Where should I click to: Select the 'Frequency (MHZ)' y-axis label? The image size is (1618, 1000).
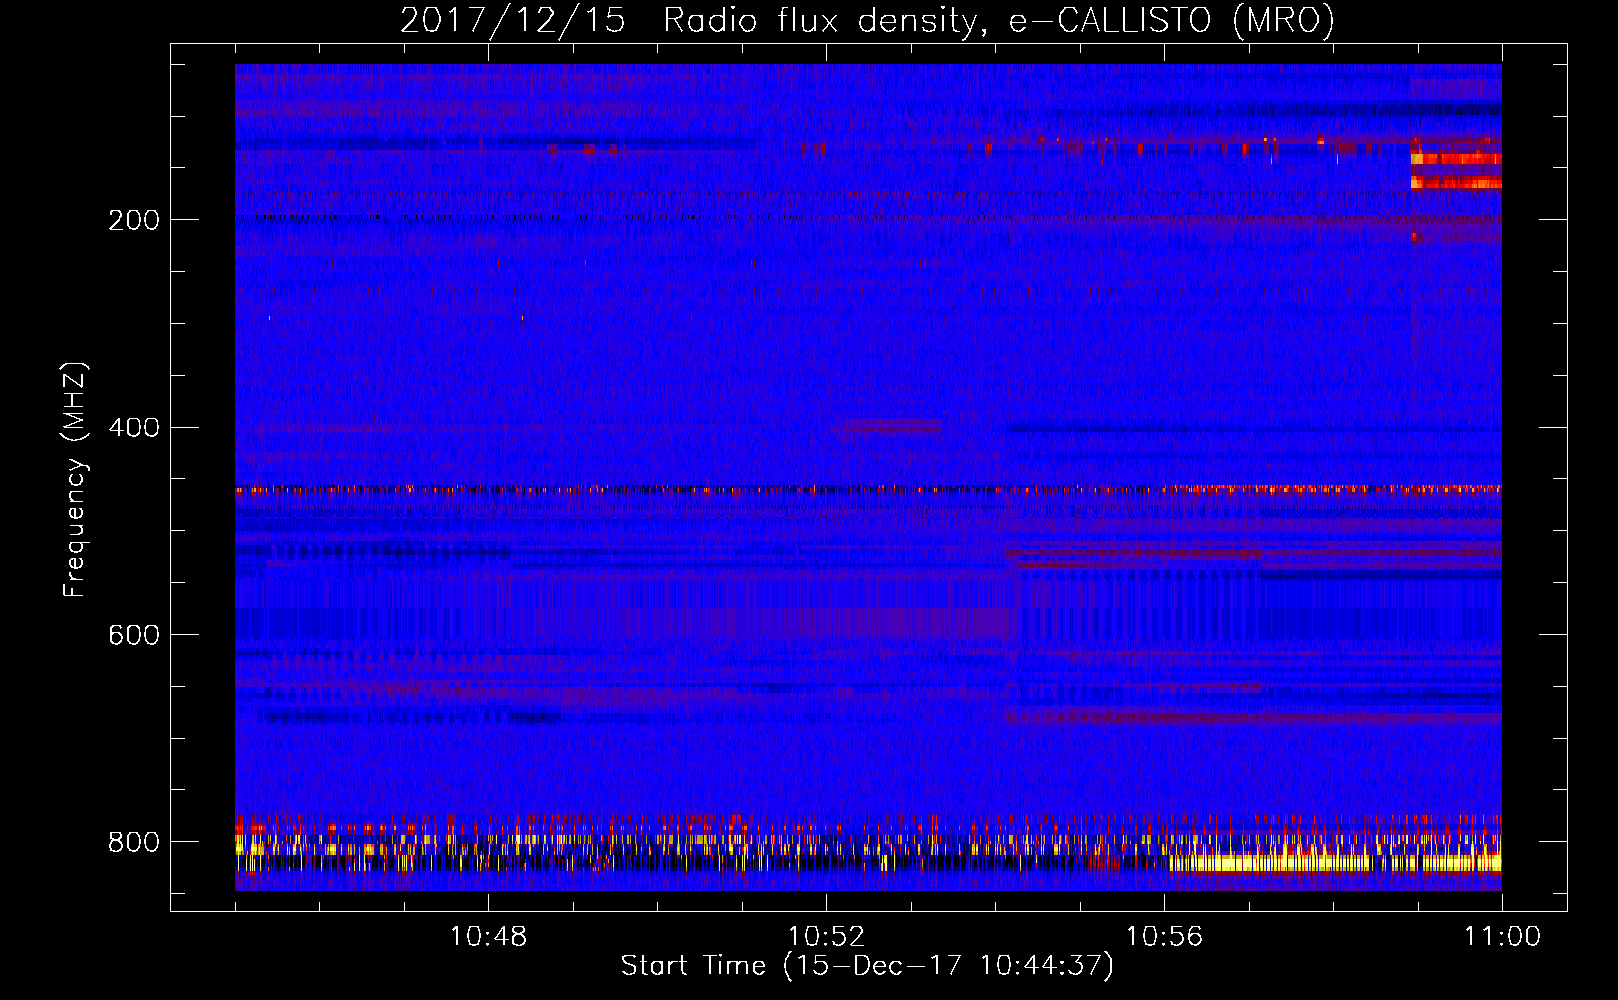[x=74, y=479]
